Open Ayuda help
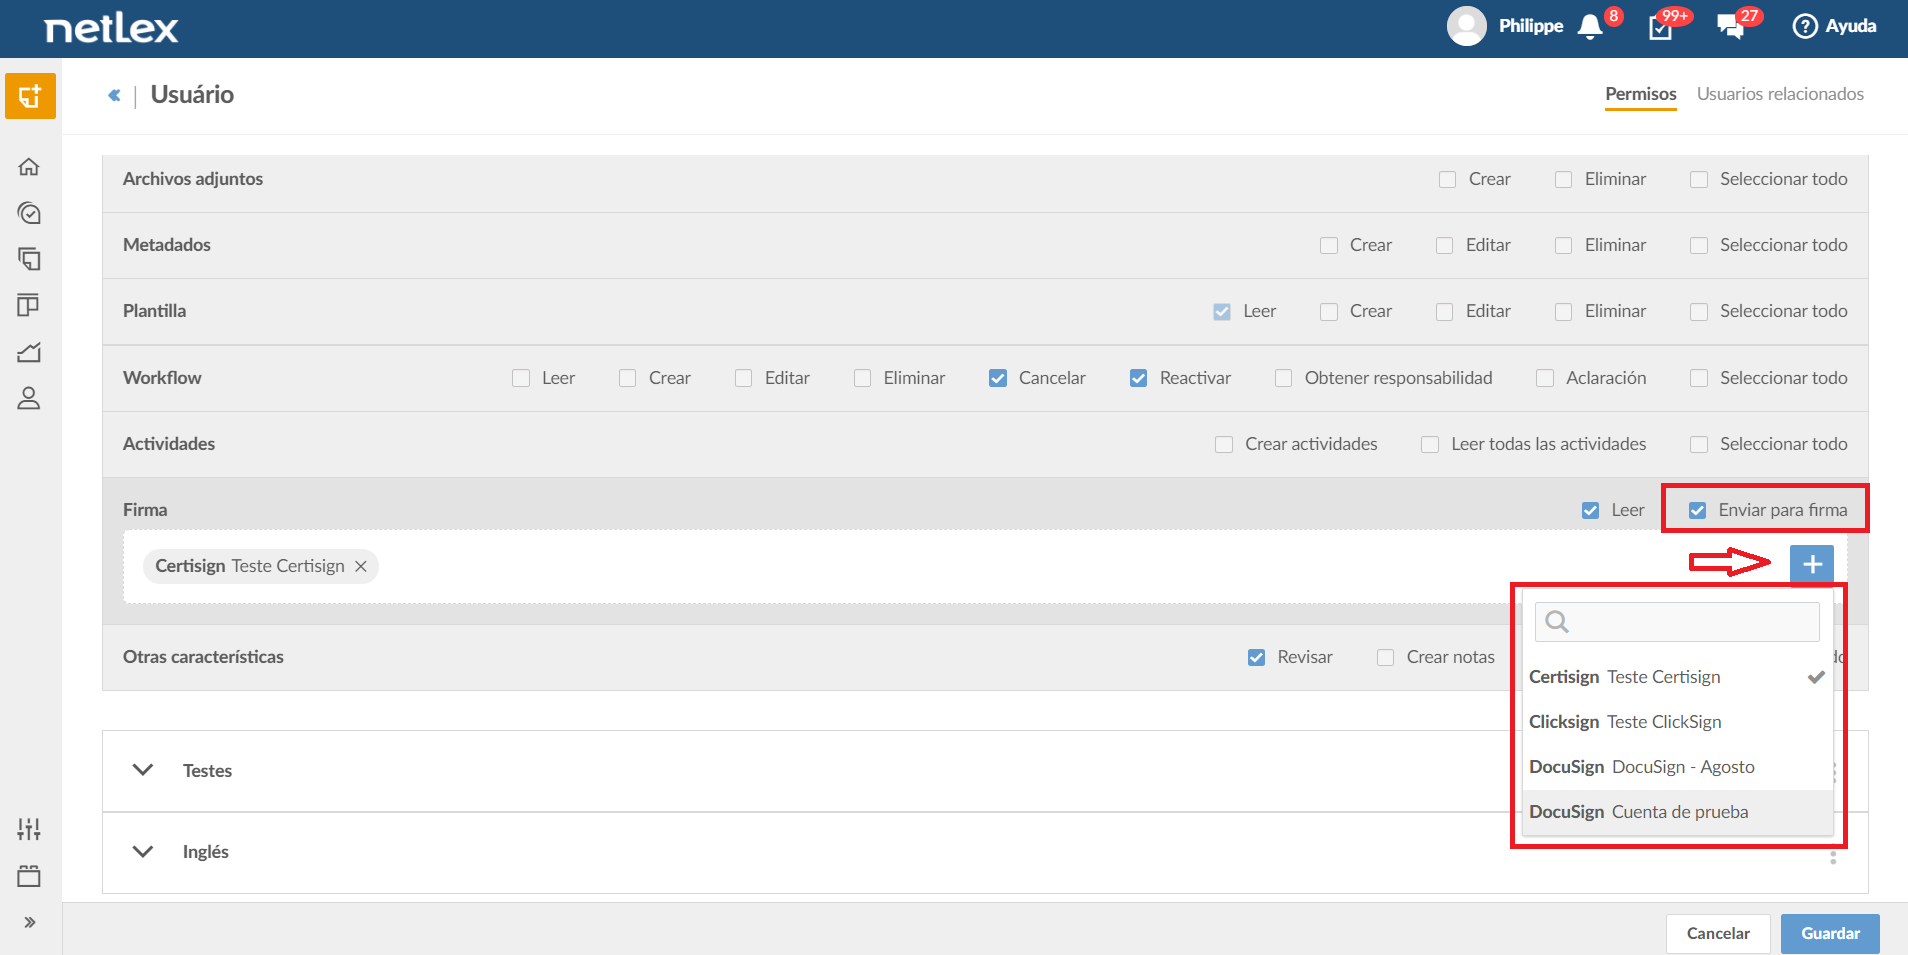Screen dimensions: 1908x955 pos(1834,26)
